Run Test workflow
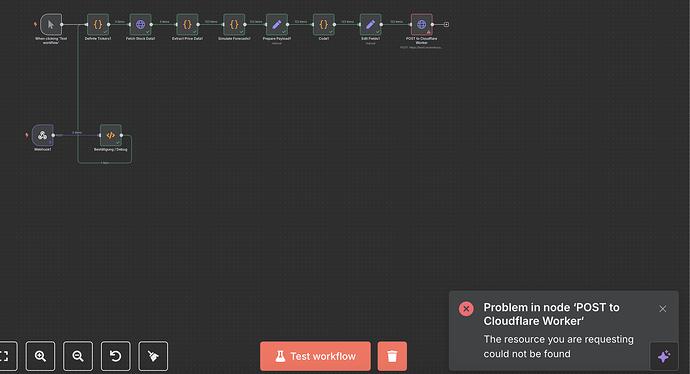The image size is (690, 374). [x=316, y=356]
